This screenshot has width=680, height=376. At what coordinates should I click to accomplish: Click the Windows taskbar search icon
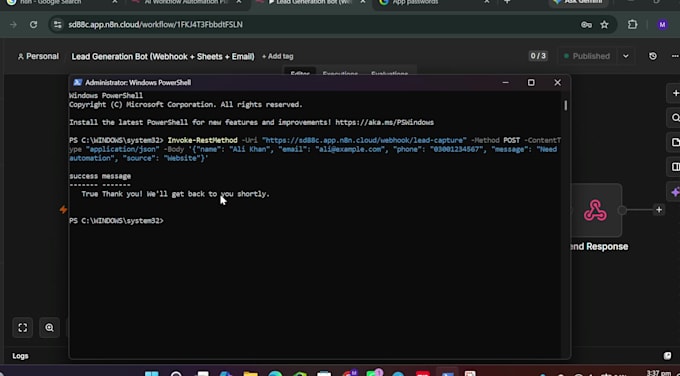click(x=176, y=373)
